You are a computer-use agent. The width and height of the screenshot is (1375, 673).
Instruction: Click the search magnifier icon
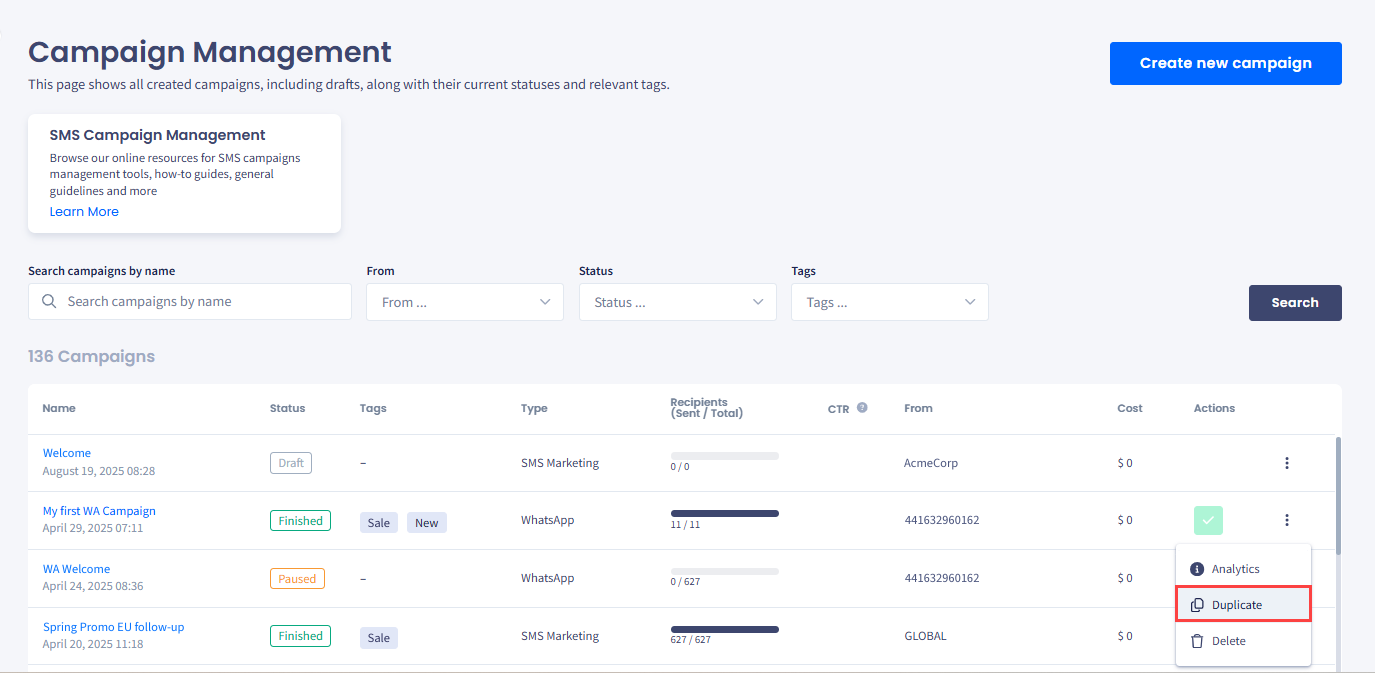[x=49, y=302]
